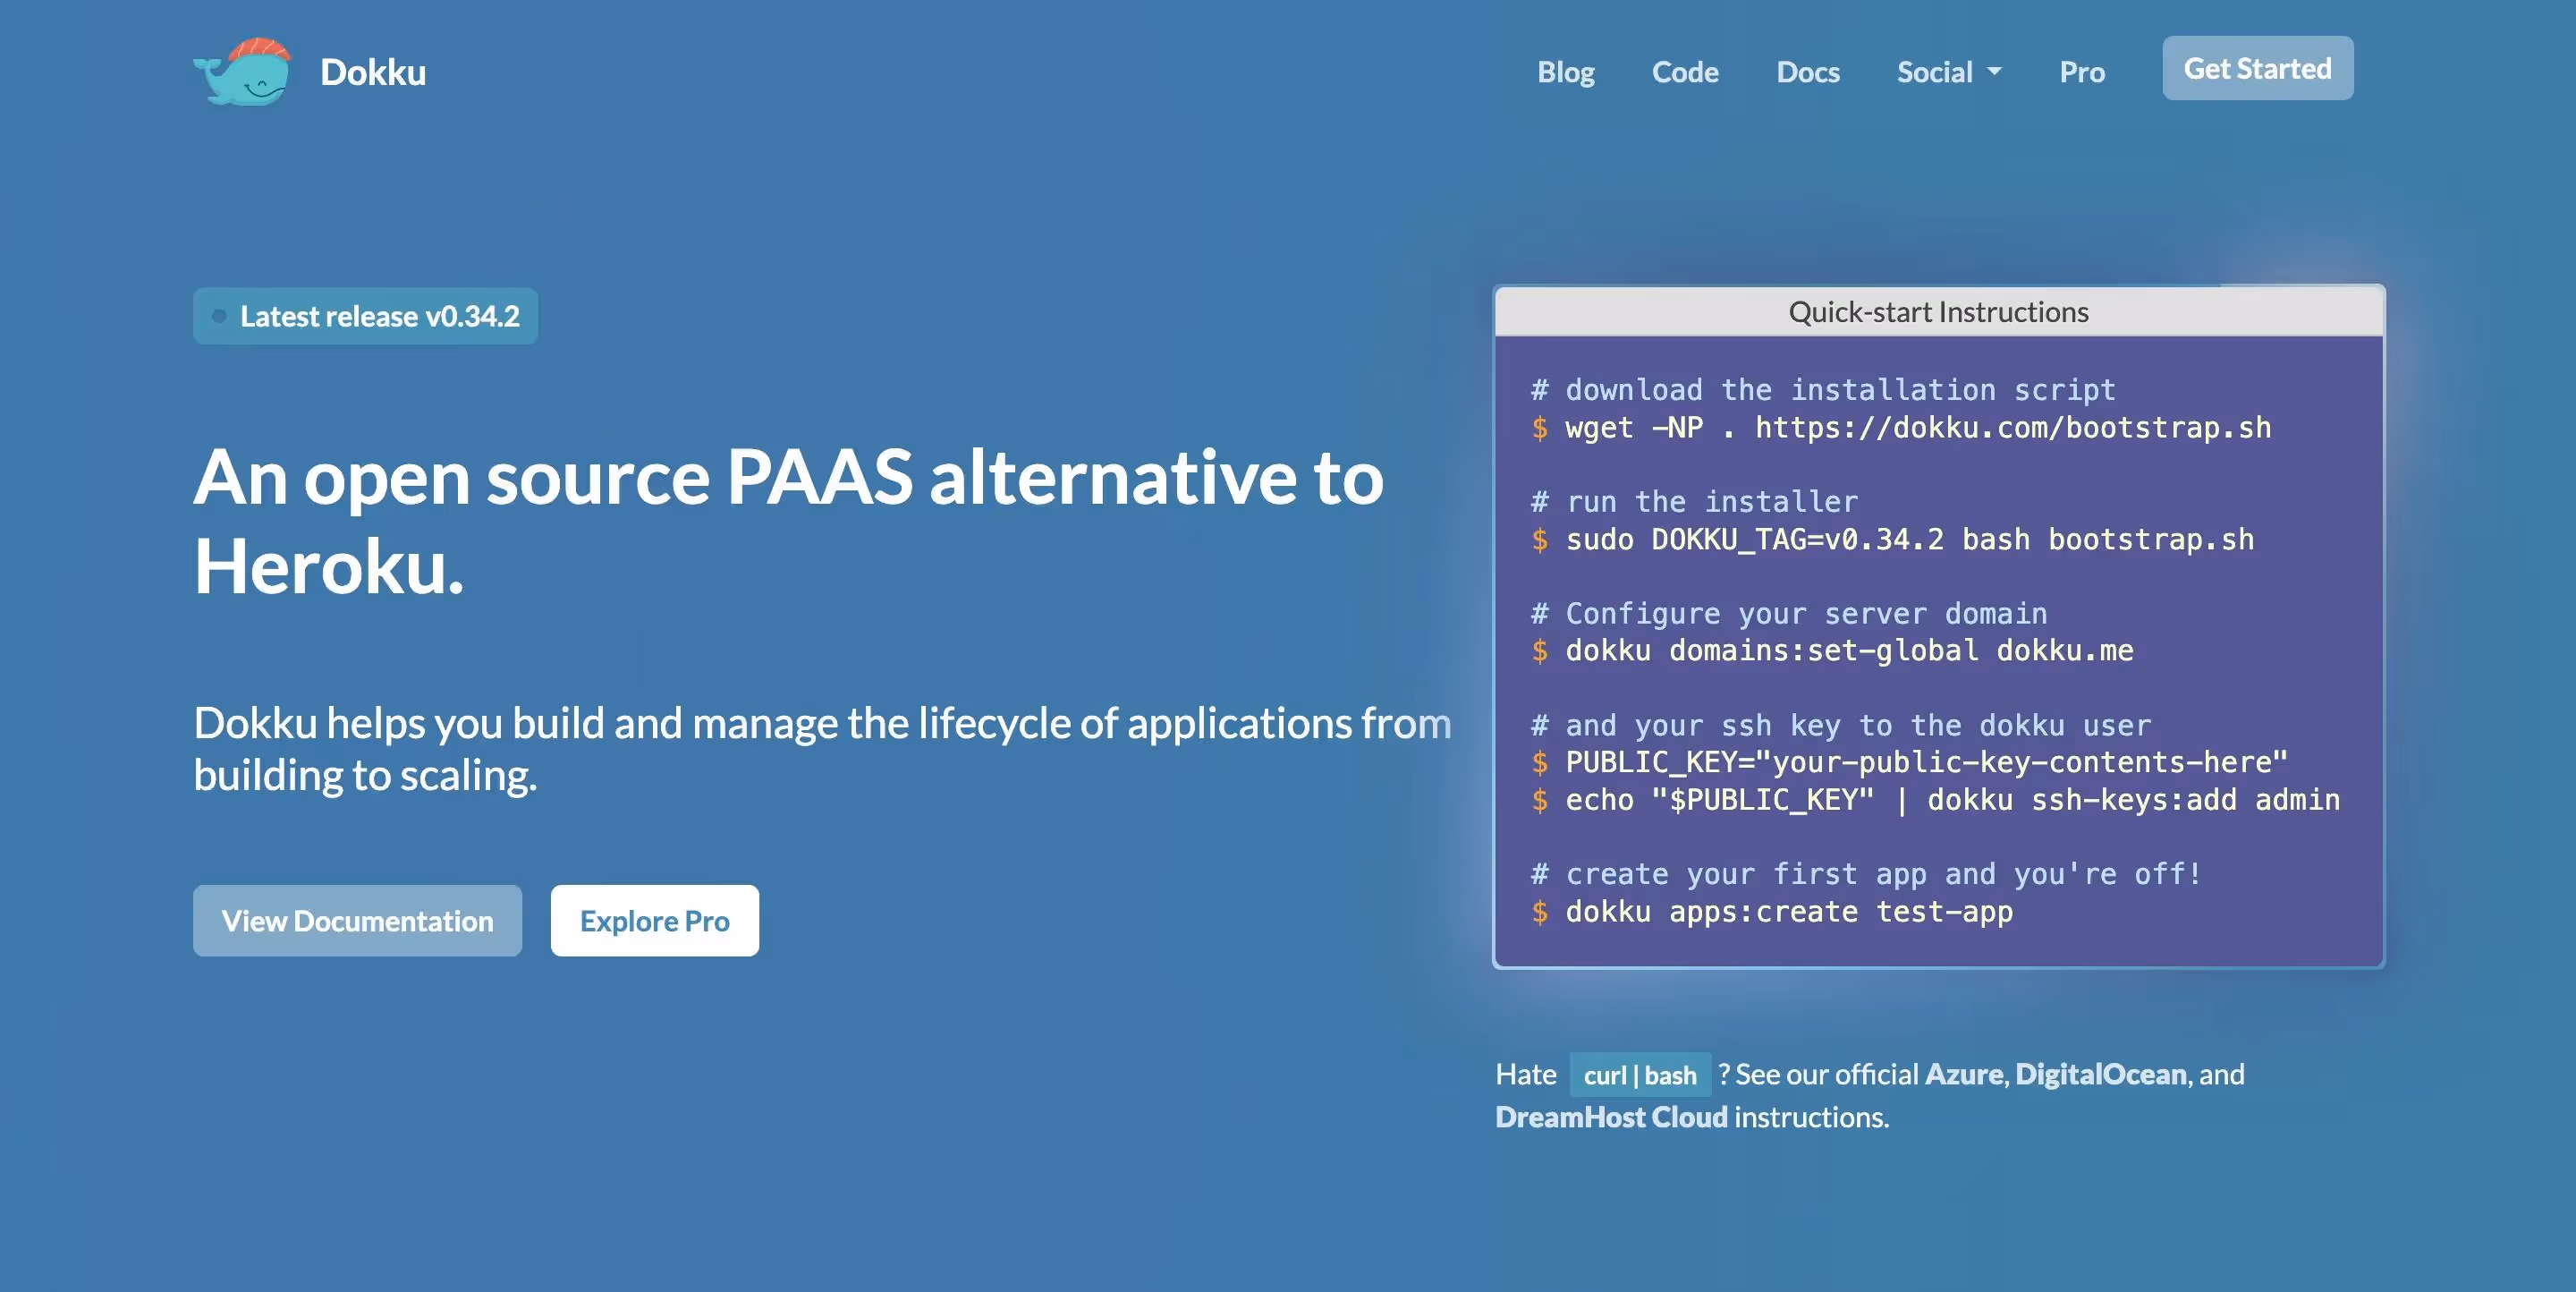Expand the Social dropdown menu
Screen dimensions: 2576x1292
pyautogui.click(x=1935, y=72)
